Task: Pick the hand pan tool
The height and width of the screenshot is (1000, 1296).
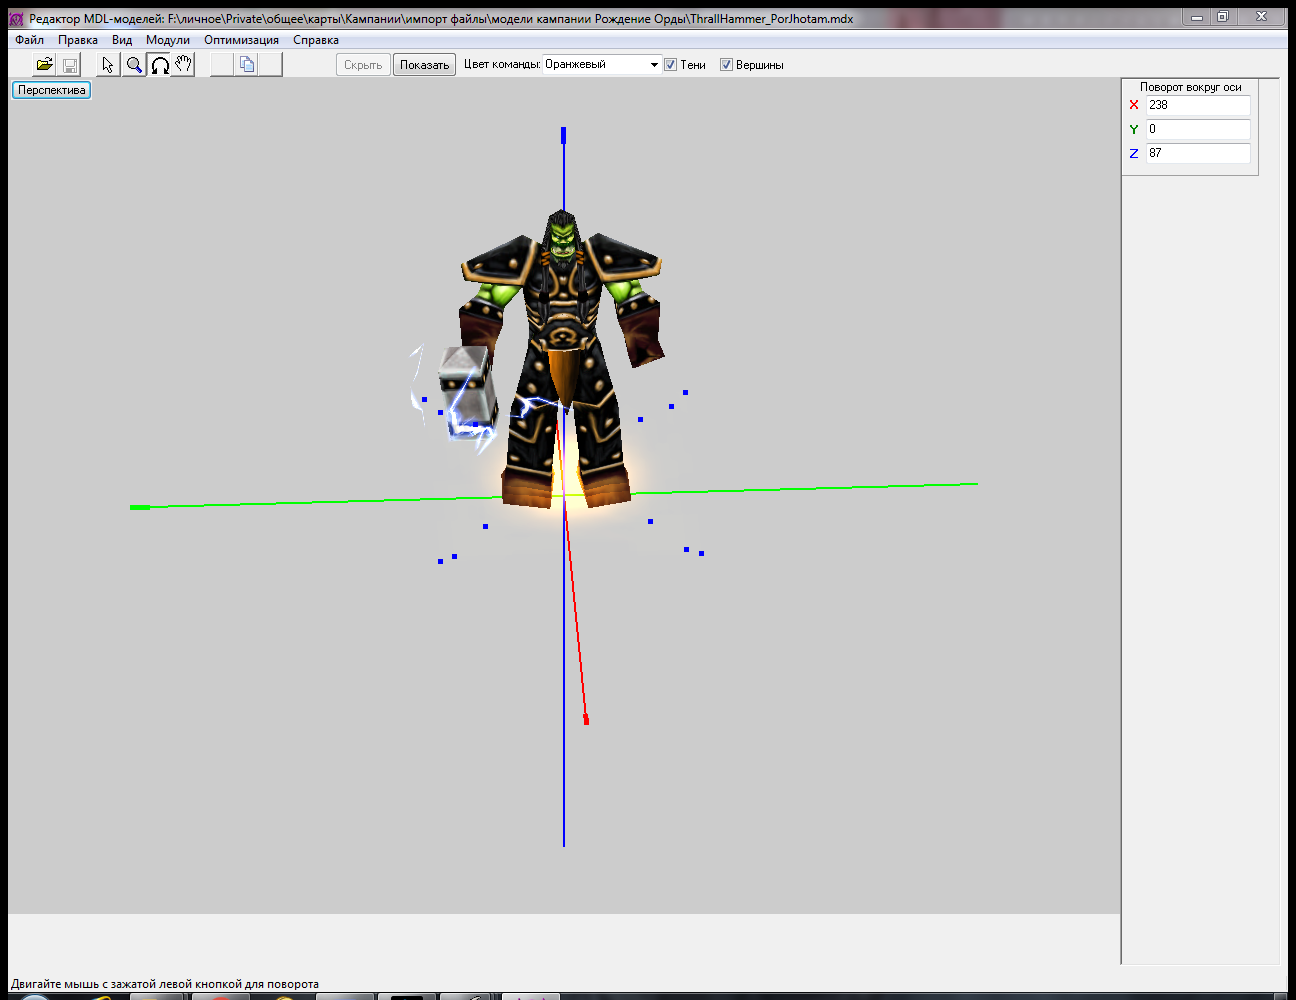Action: tap(184, 65)
